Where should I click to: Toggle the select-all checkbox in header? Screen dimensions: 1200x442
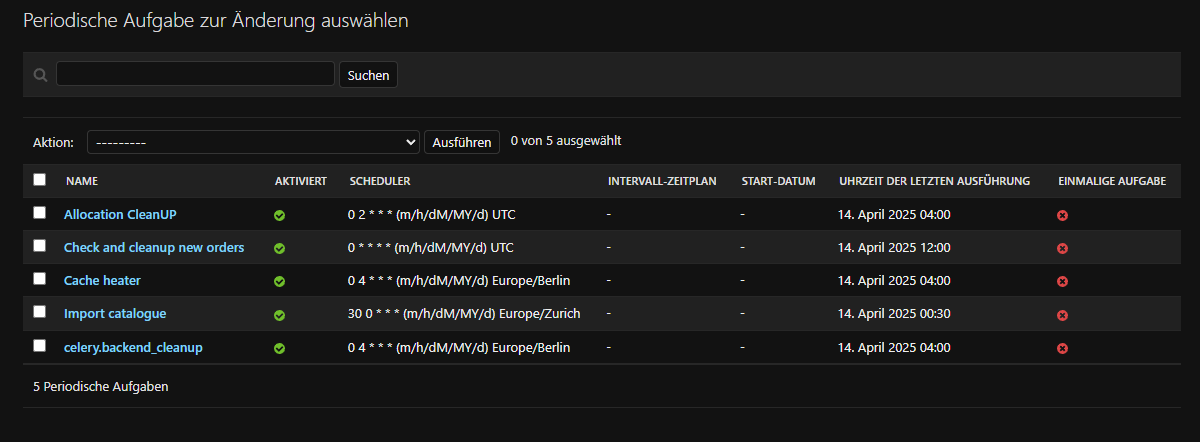40,180
